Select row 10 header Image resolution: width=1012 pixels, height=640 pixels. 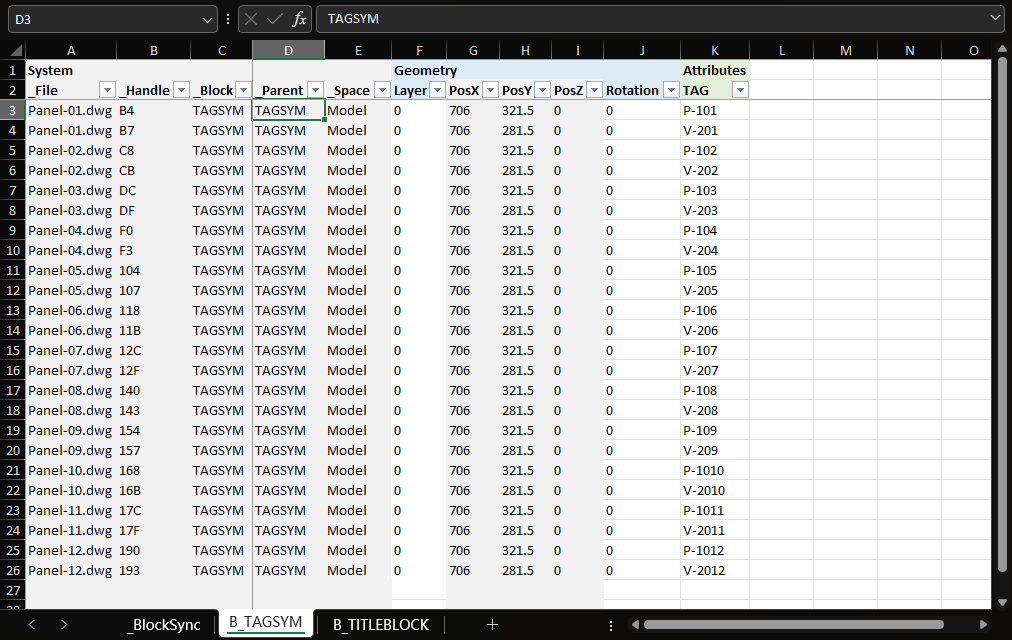tap(13, 250)
